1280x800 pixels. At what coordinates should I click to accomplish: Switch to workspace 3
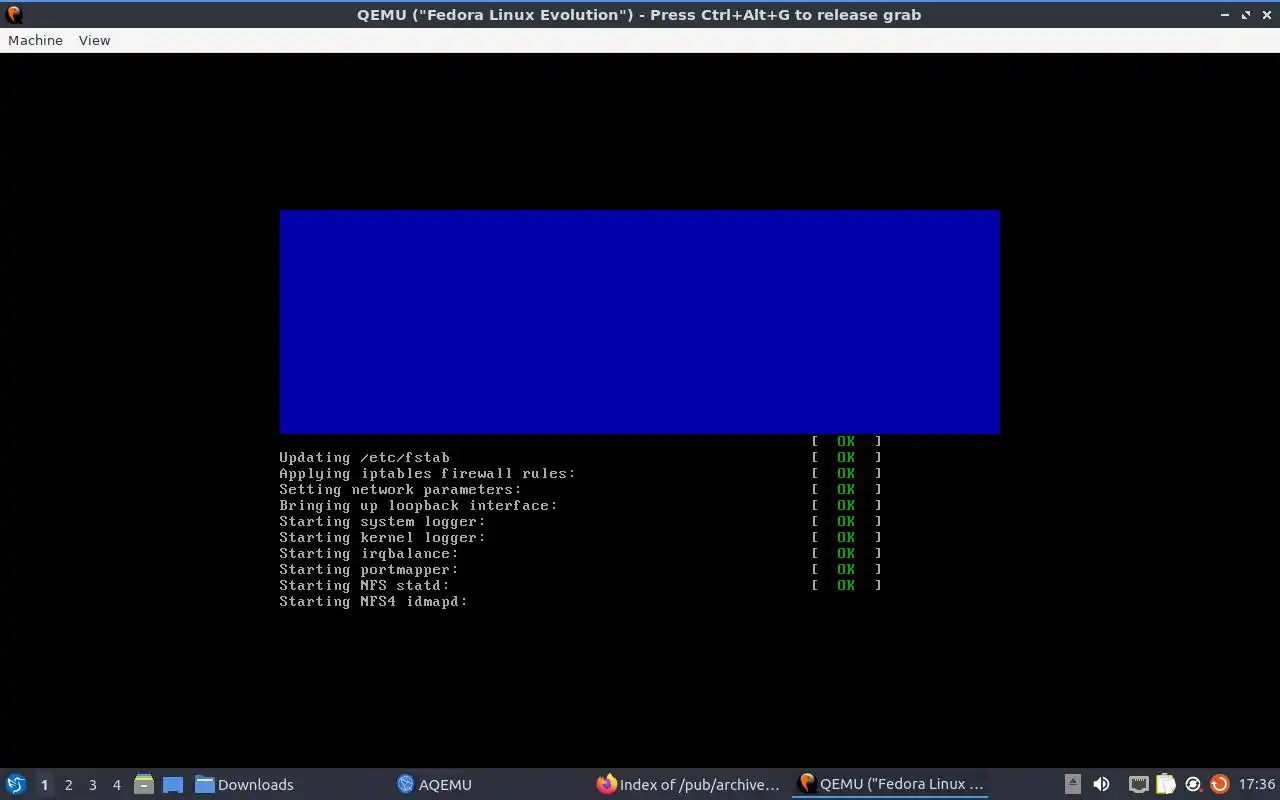pyautogui.click(x=92, y=785)
